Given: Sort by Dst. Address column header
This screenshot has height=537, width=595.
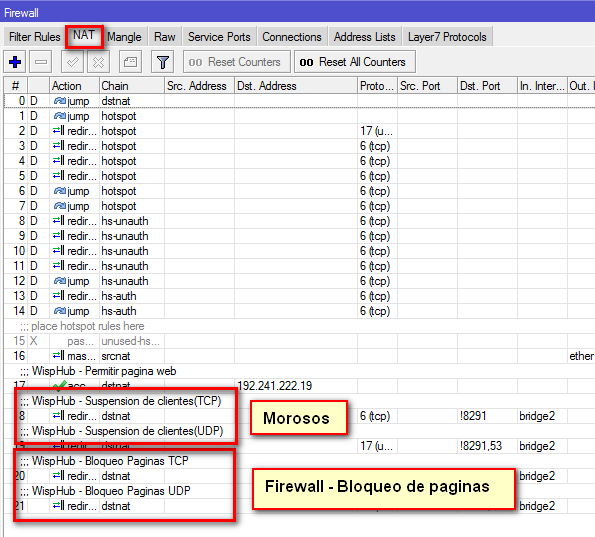Looking at the screenshot, I should coord(296,86).
